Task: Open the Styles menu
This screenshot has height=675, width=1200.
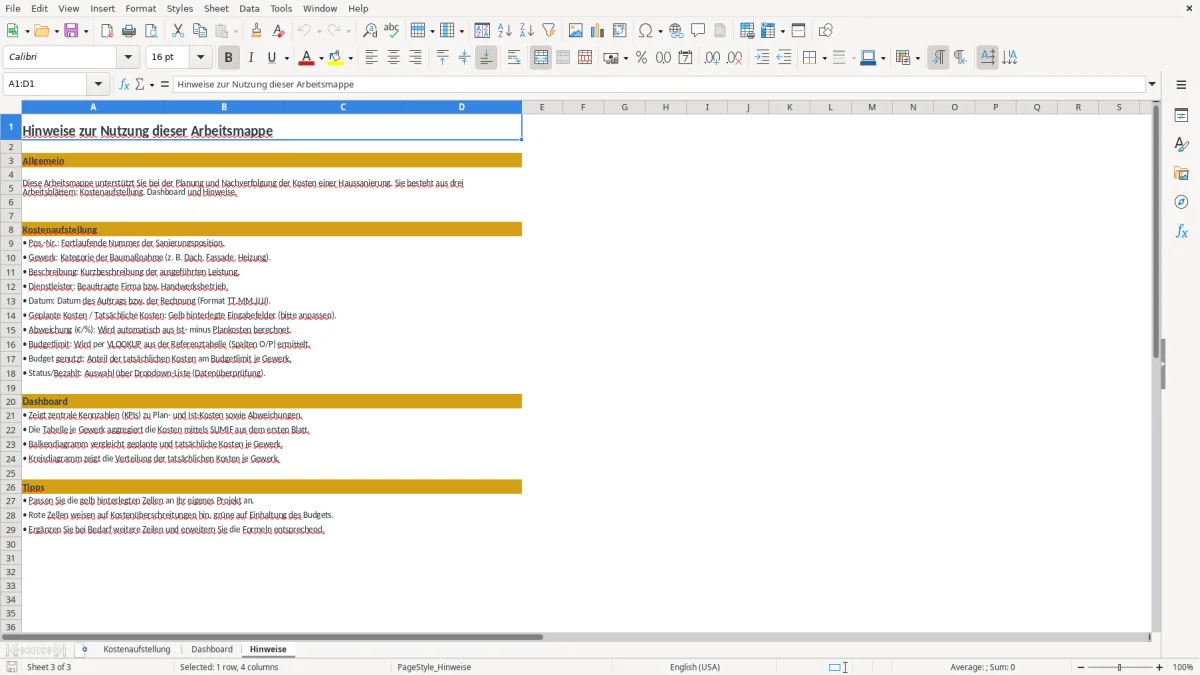Action: coord(180,8)
